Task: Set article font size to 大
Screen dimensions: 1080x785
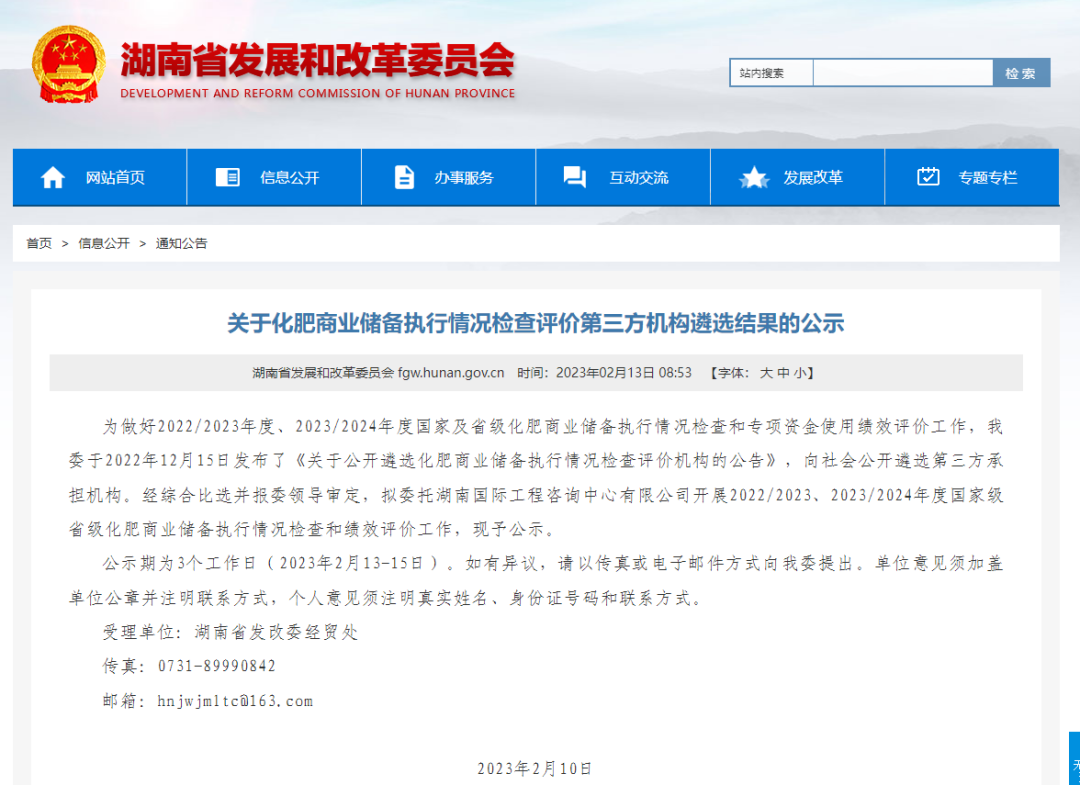Action: point(766,372)
